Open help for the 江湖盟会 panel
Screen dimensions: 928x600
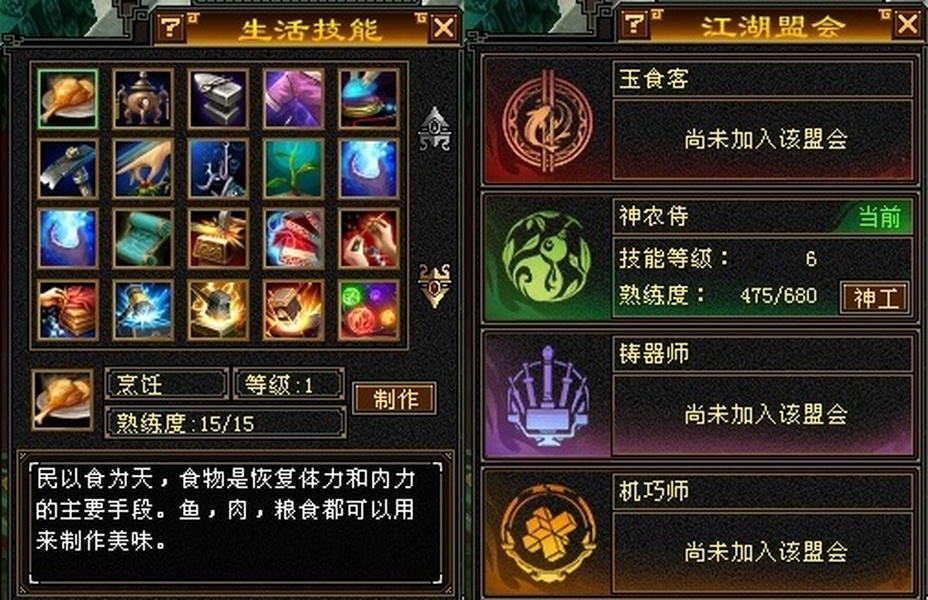click(x=634, y=24)
